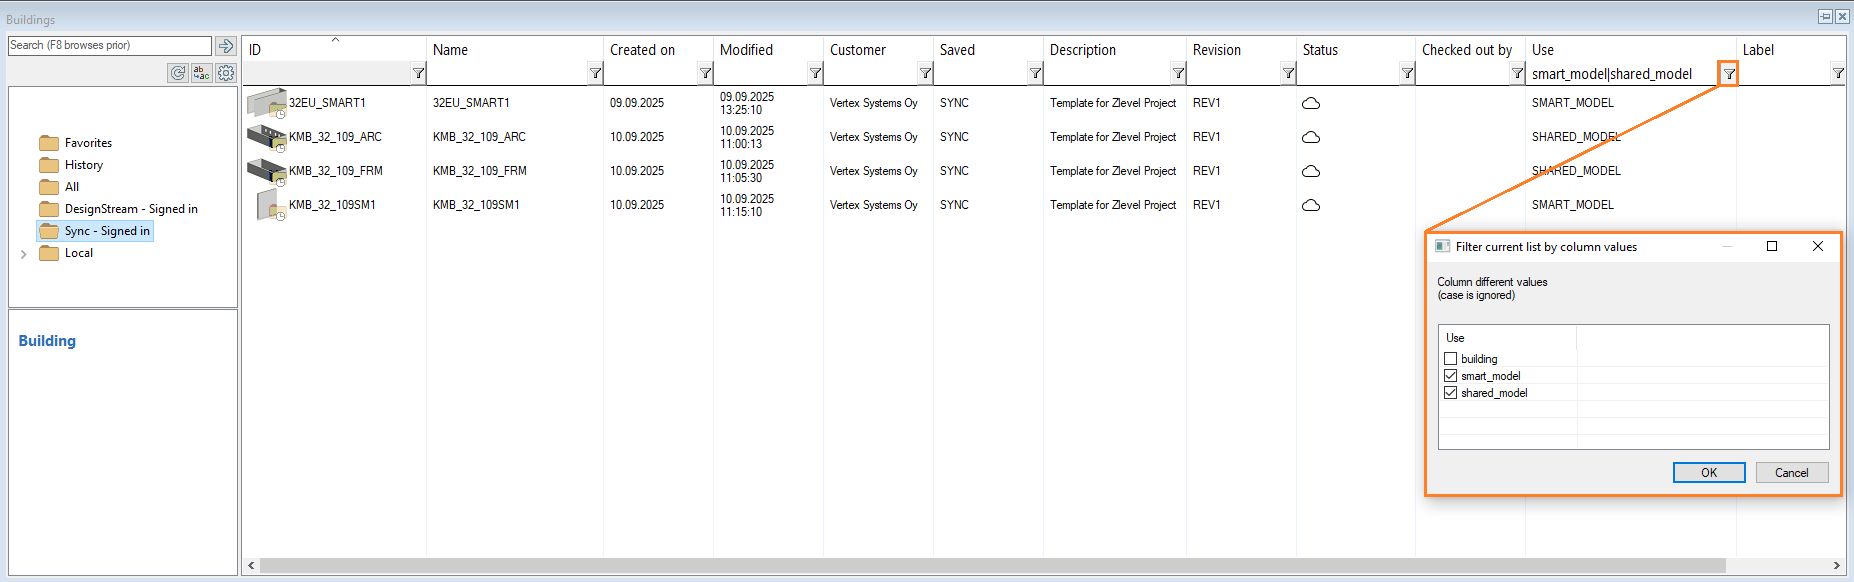The height and width of the screenshot is (582, 1854).
Task: Open the Status column filter dropdown
Action: click(x=1407, y=73)
